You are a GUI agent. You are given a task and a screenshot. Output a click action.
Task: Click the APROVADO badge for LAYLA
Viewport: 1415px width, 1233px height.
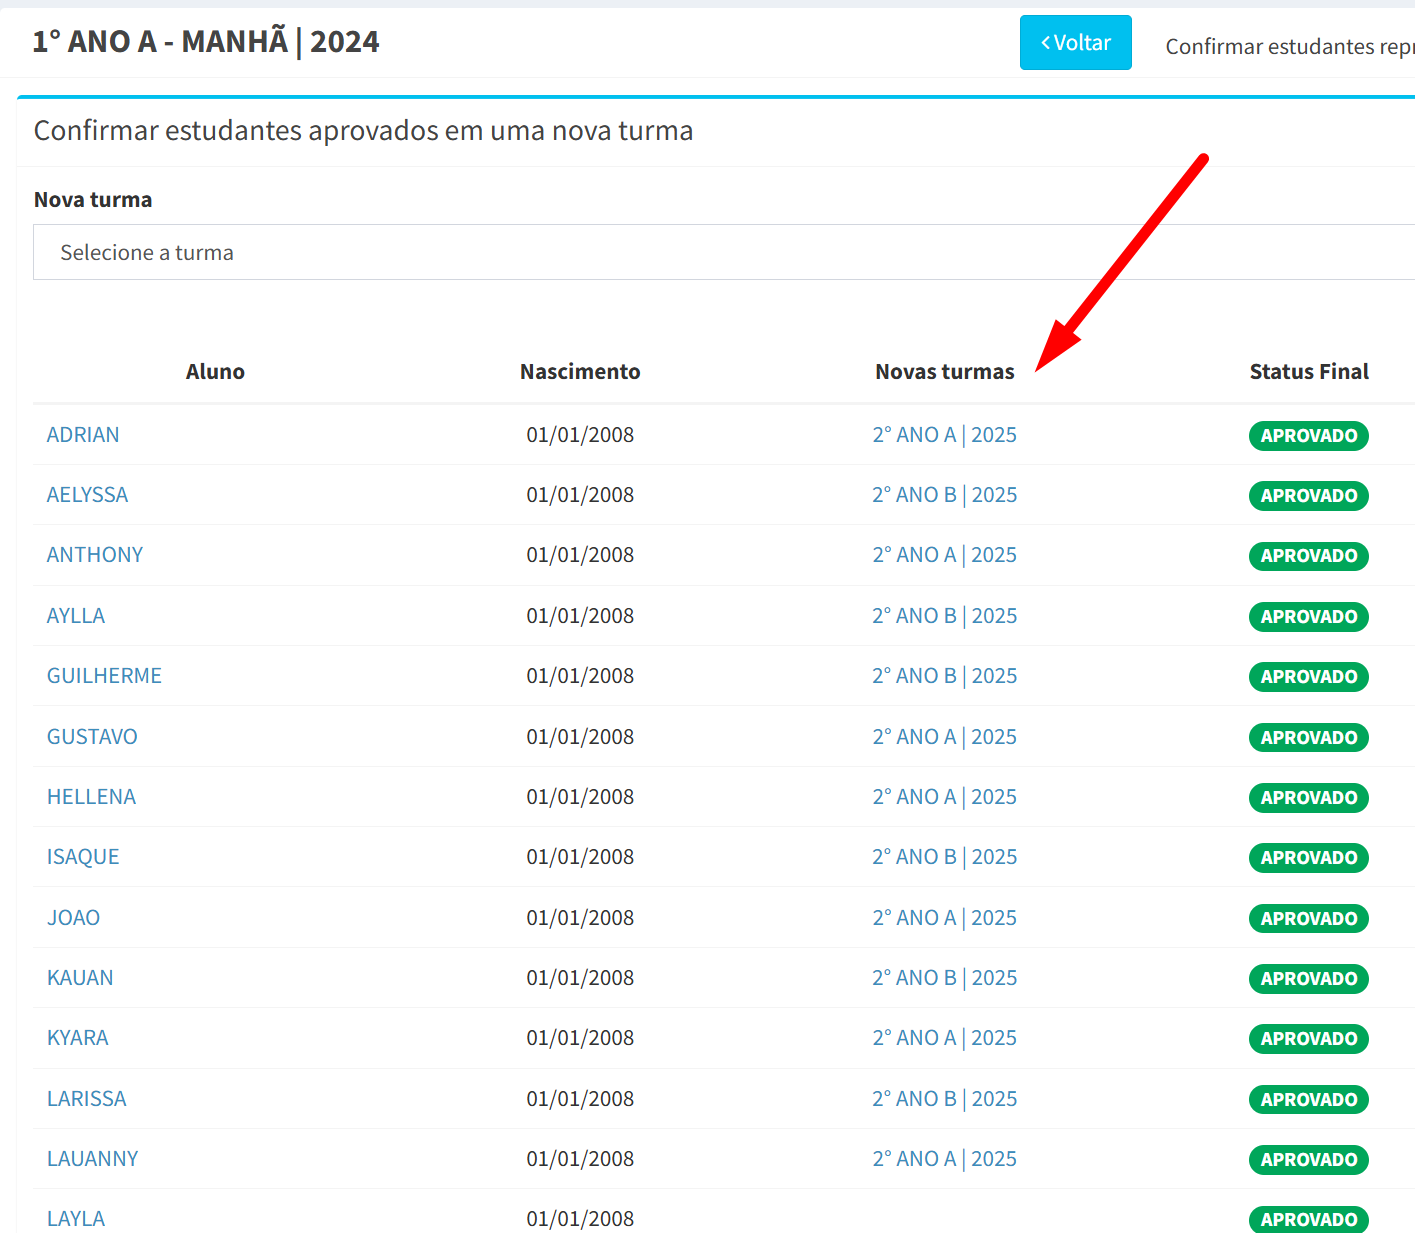pyautogui.click(x=1308, y=1219)
